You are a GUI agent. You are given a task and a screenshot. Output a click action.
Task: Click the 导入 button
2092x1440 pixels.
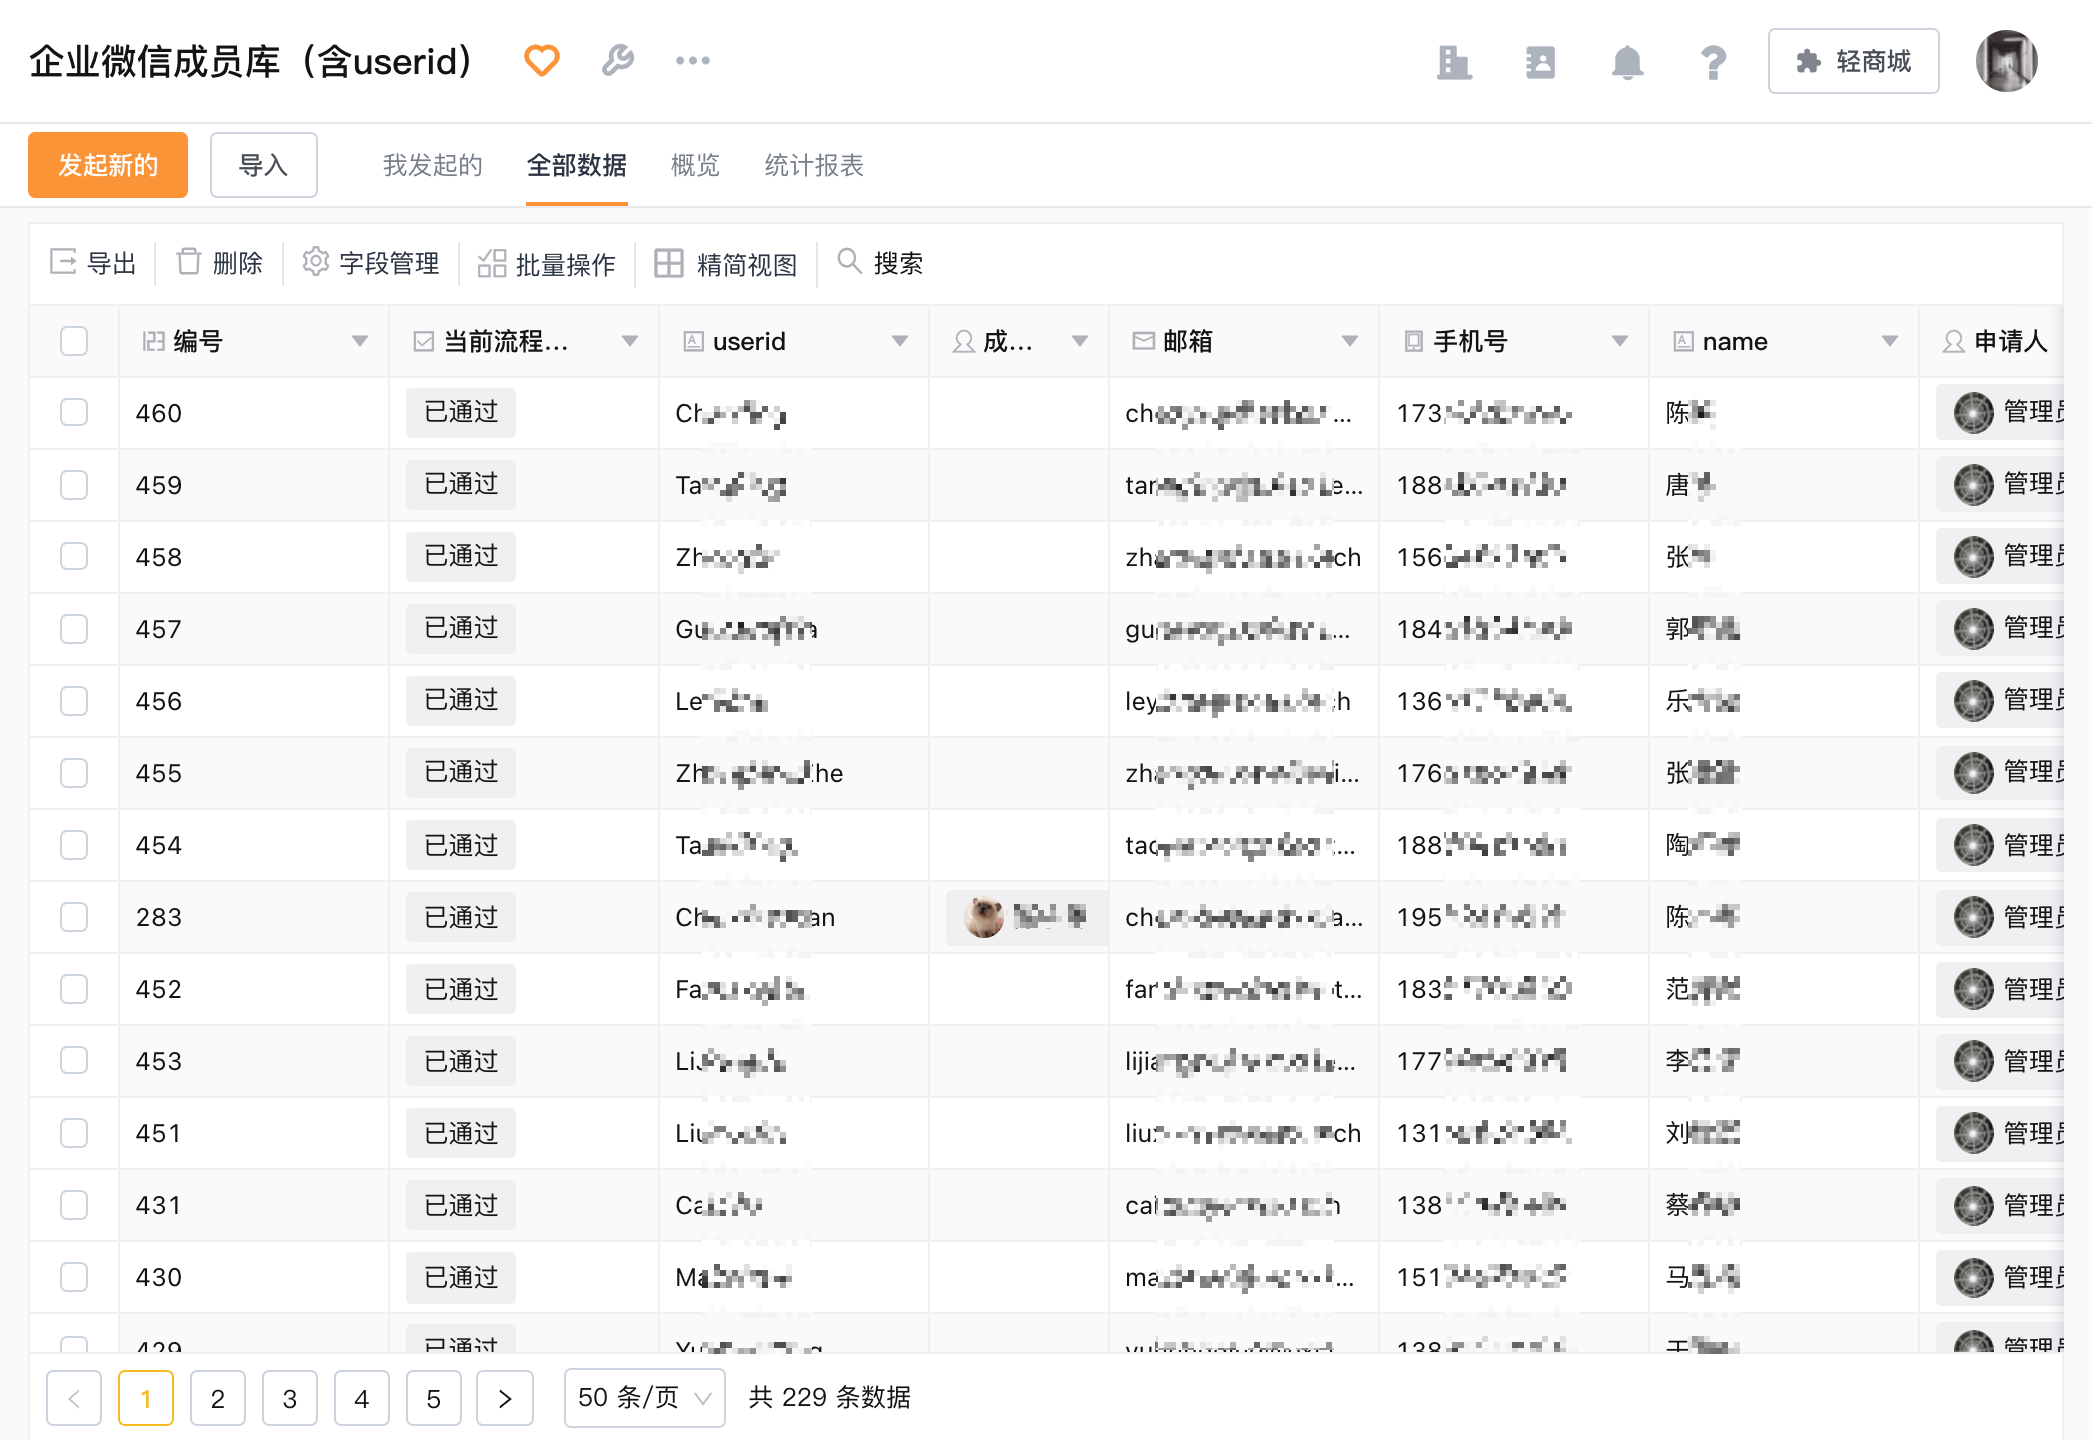(x=263, y=165)
